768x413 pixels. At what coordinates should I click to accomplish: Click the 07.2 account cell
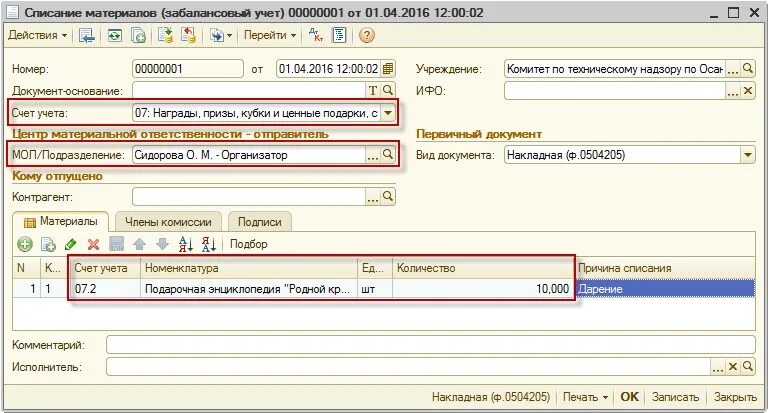(106, 289)
